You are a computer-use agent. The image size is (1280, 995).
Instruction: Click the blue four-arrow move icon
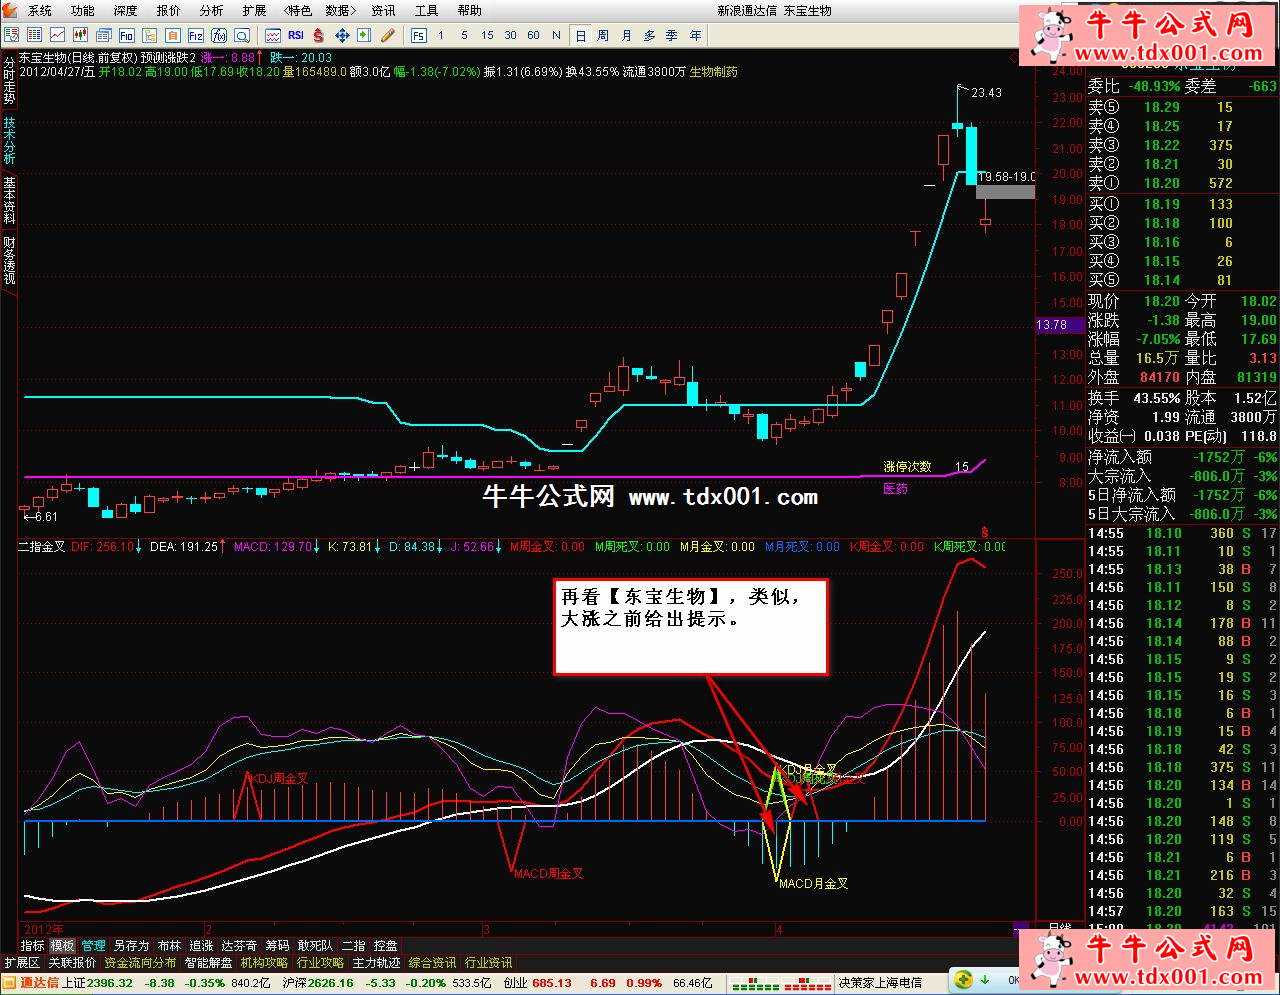point(342,36)
